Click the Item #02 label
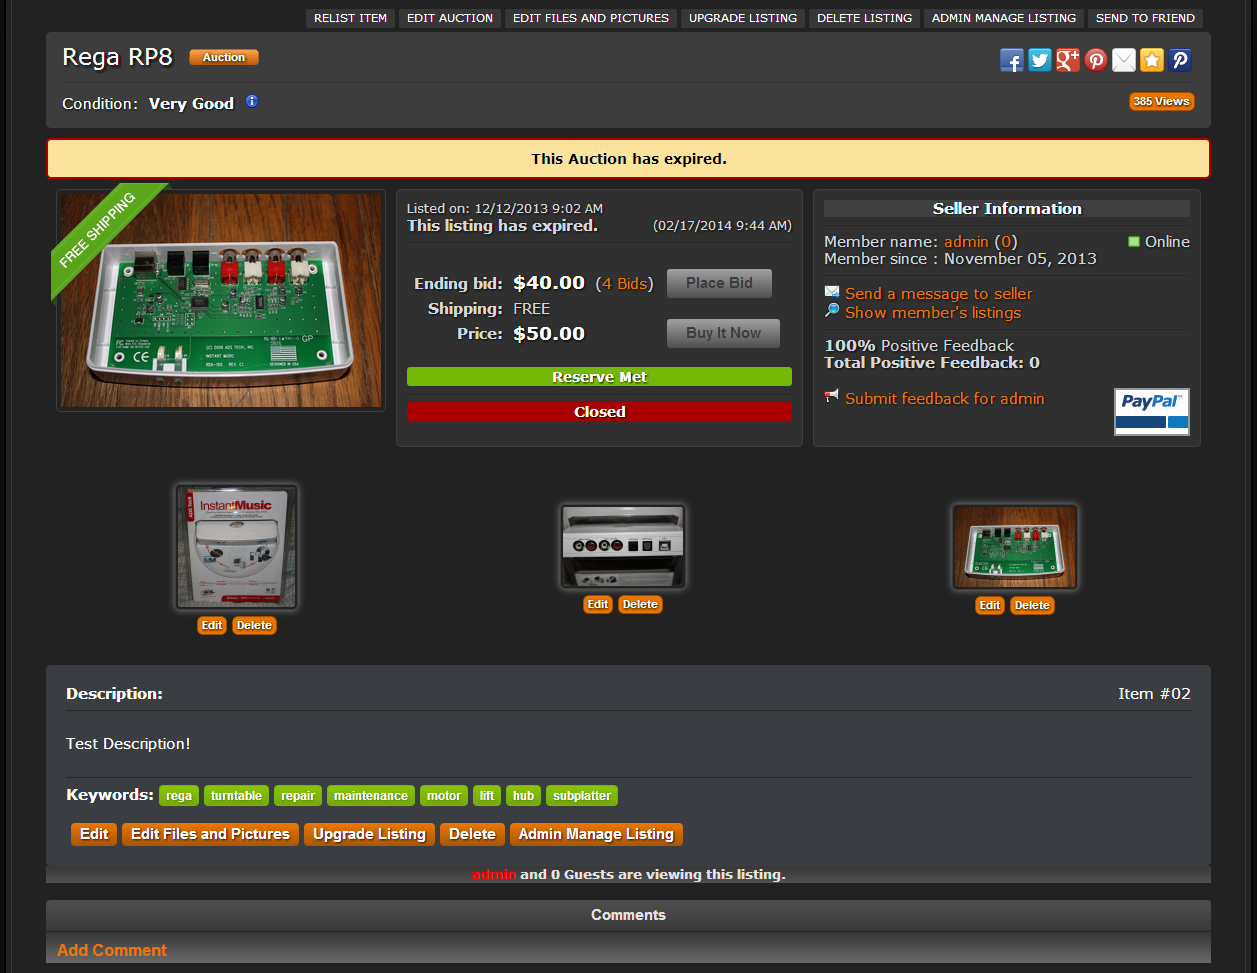The image size is (1257, 973). click(x=1154, y=693)
